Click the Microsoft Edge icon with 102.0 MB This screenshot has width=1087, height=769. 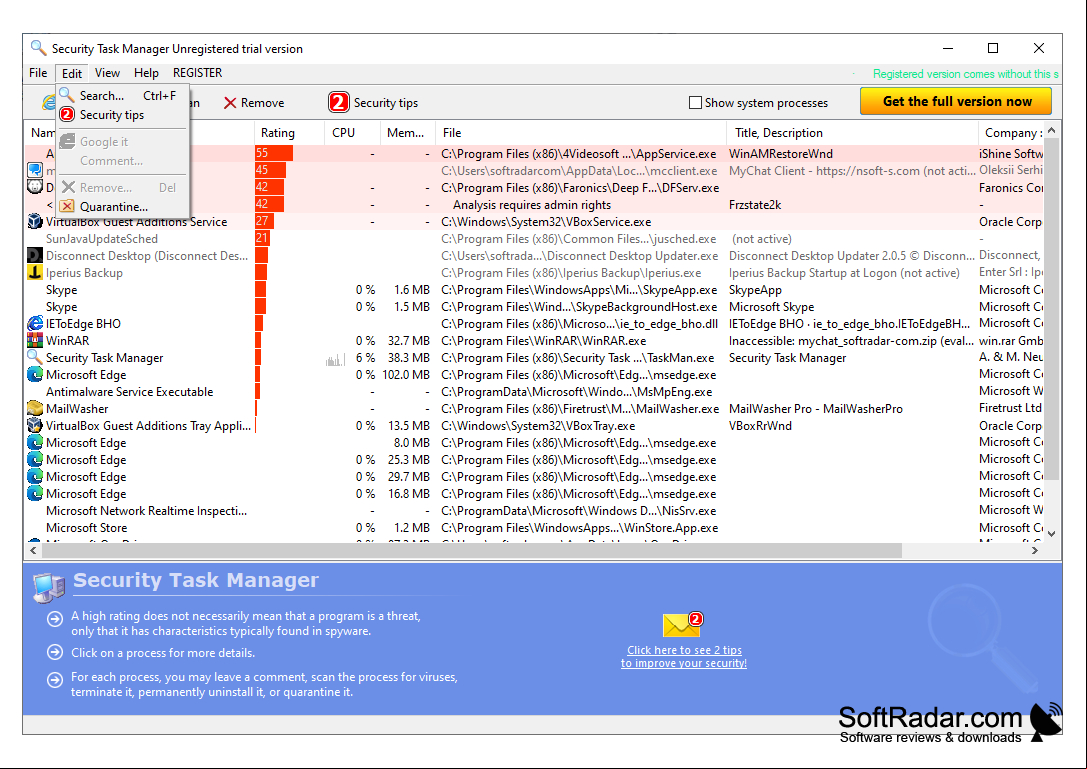pyautogui.click(x=35, y=374)
